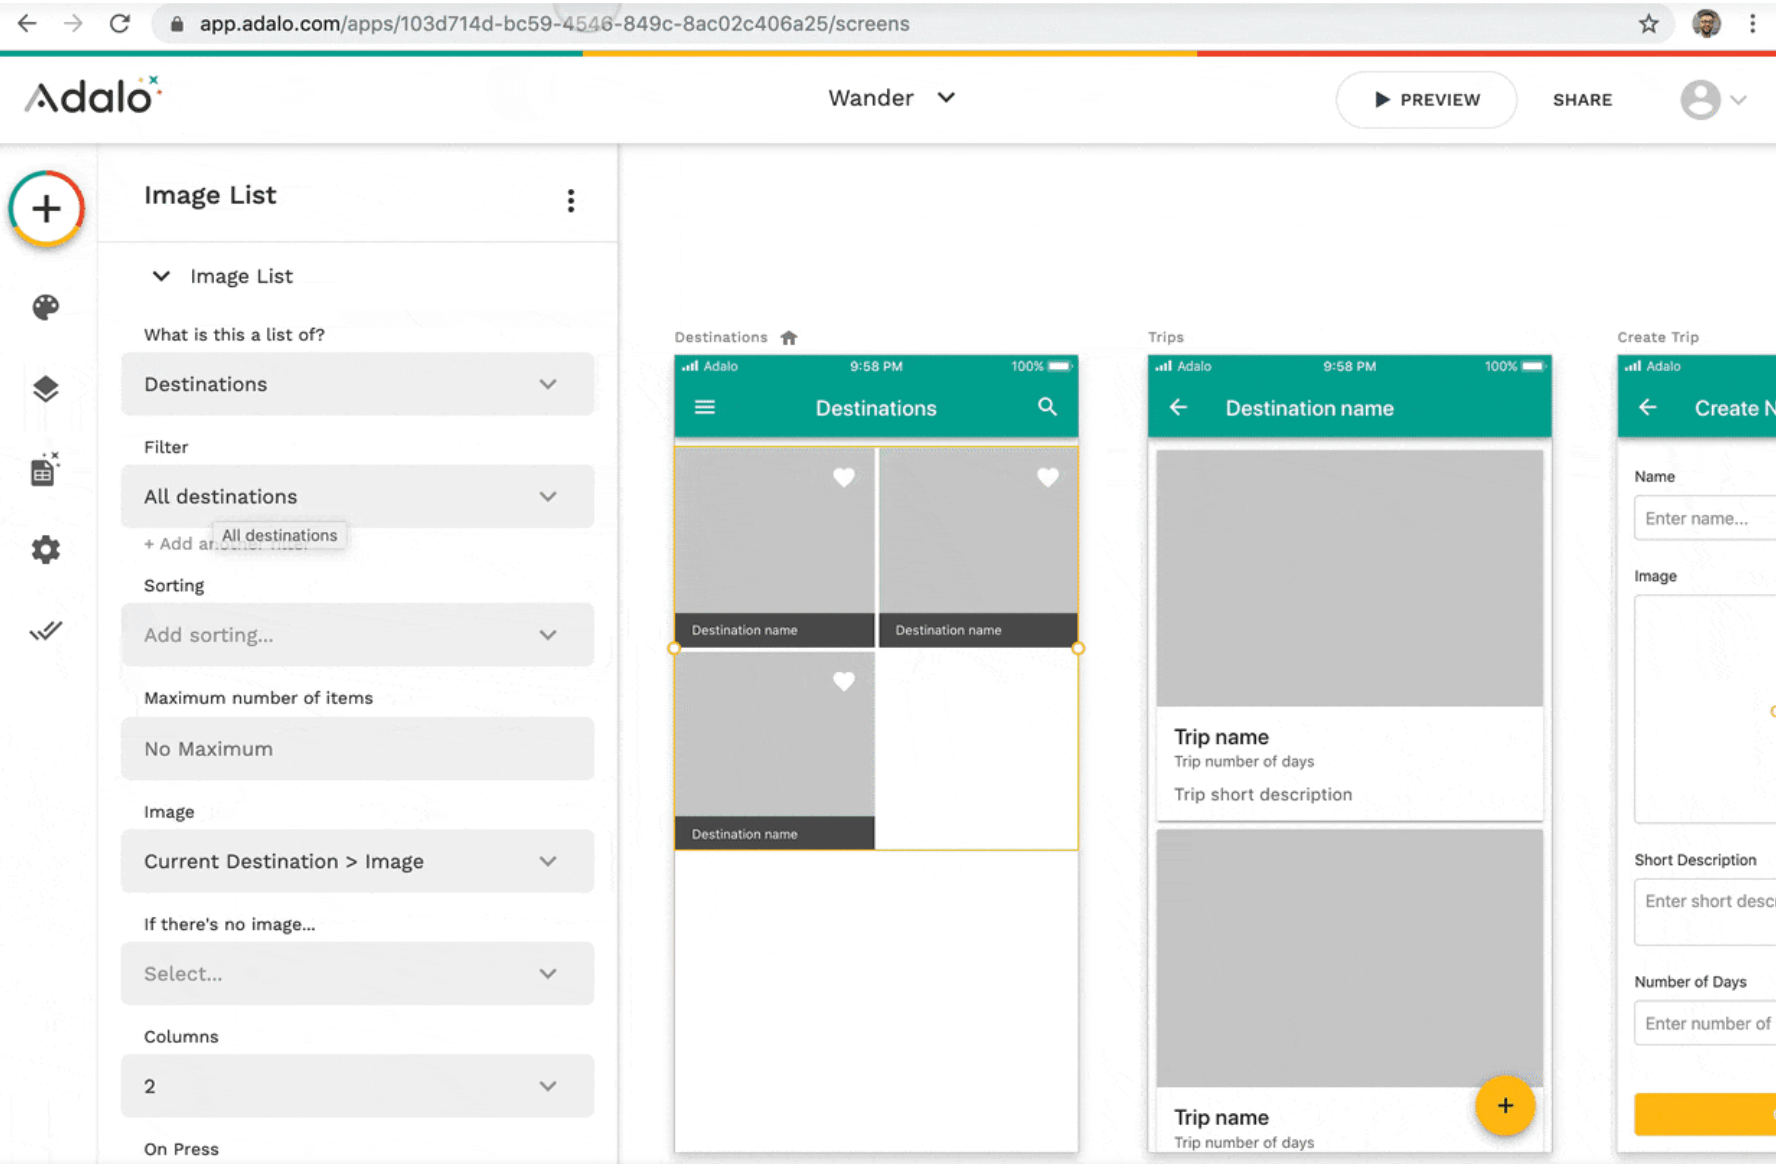Click the Enter number of days field
This screenshot has width=1776, height=1164.
[1705, 1023]
